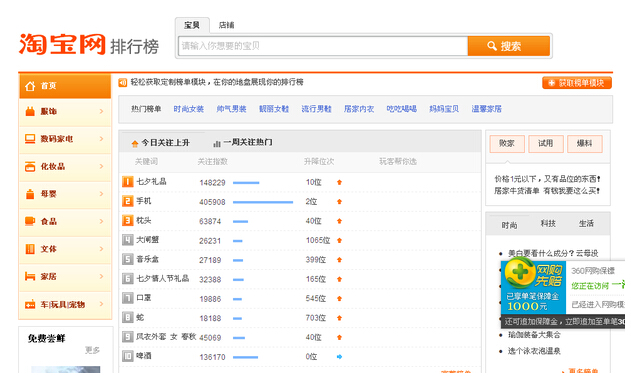
Task: Click the up arrow in the 七夕礼品 row
Action: click(x=339, y=182)
